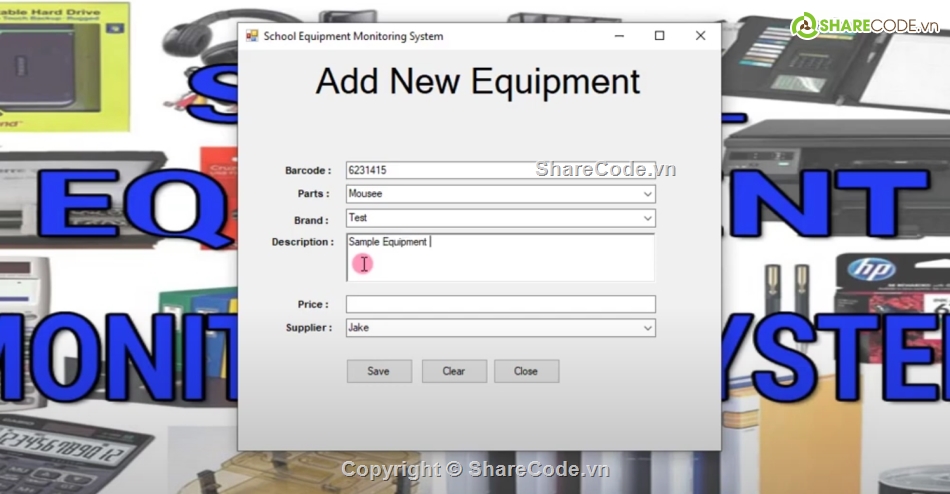
Task: Minimize the School Equipment Monitoring System window
Action: coord(618,36)
